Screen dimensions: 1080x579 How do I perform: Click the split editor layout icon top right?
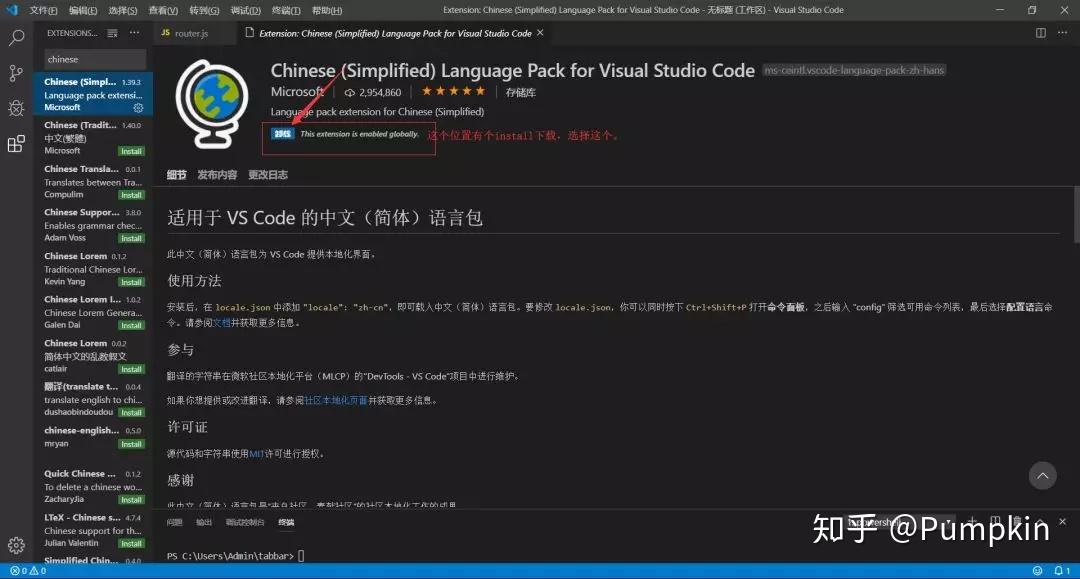tap(1041, 32)
